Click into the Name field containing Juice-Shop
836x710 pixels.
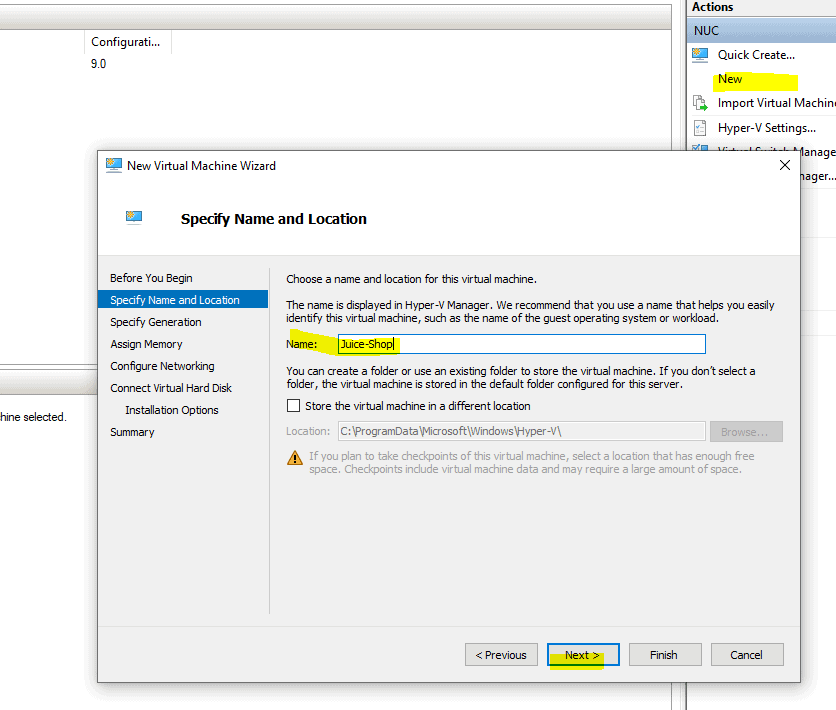(x=521, y=344)
